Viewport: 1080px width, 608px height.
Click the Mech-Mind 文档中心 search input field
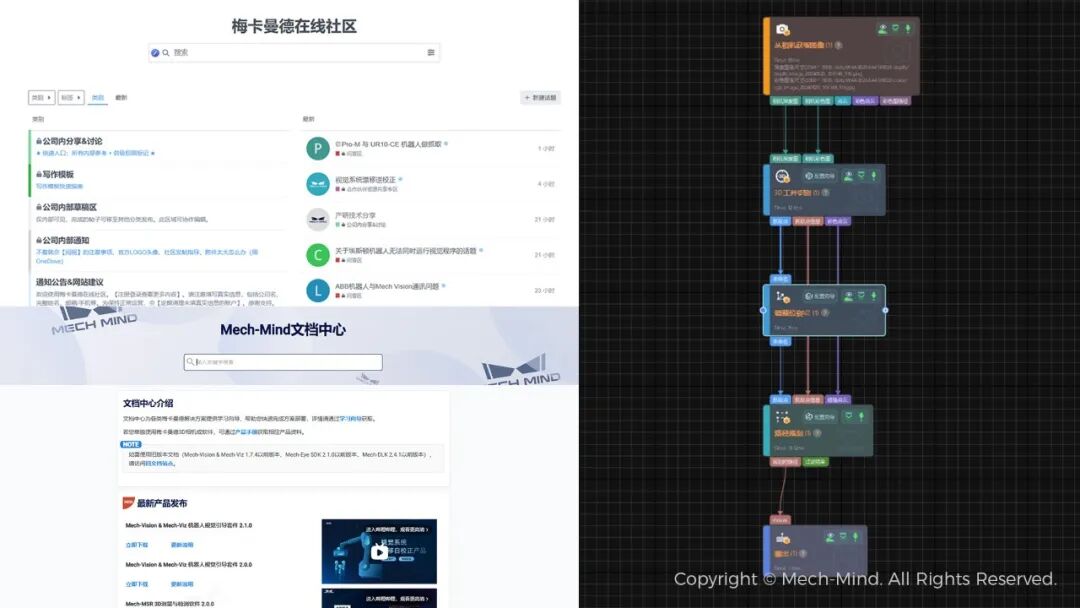coord(282,361)
